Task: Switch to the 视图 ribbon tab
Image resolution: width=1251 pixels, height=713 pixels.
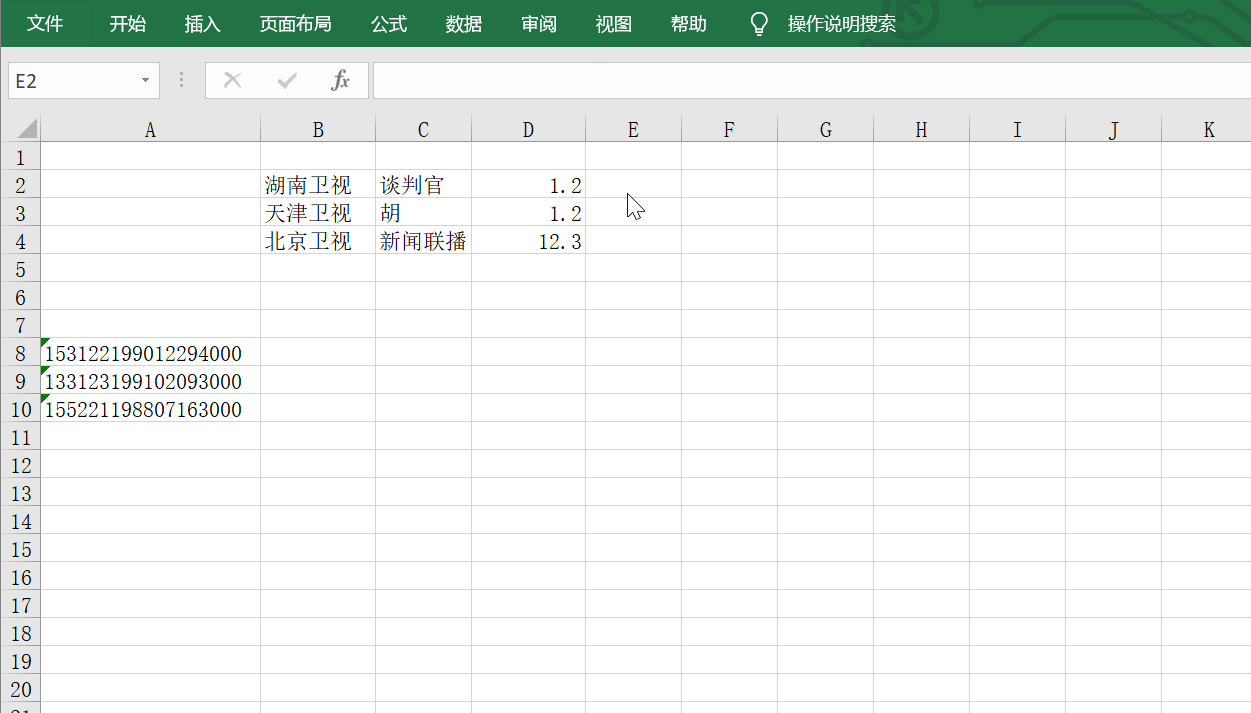Action: (x=614, y=24)
